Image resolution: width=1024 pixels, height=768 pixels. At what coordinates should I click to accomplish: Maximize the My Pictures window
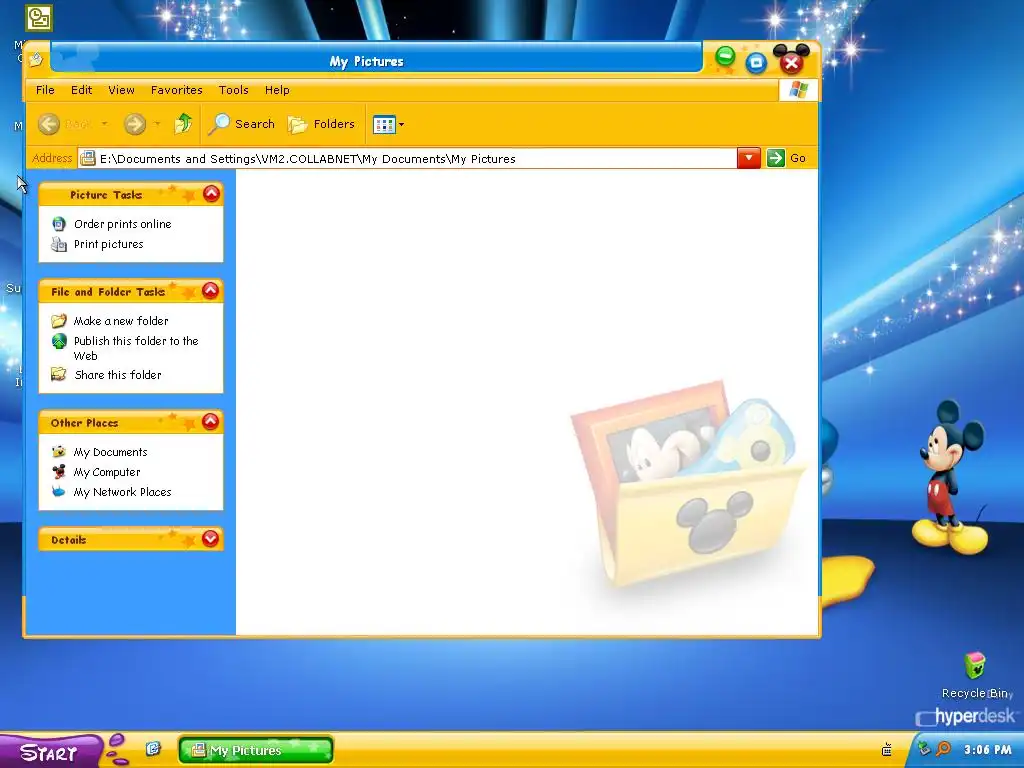756,63
